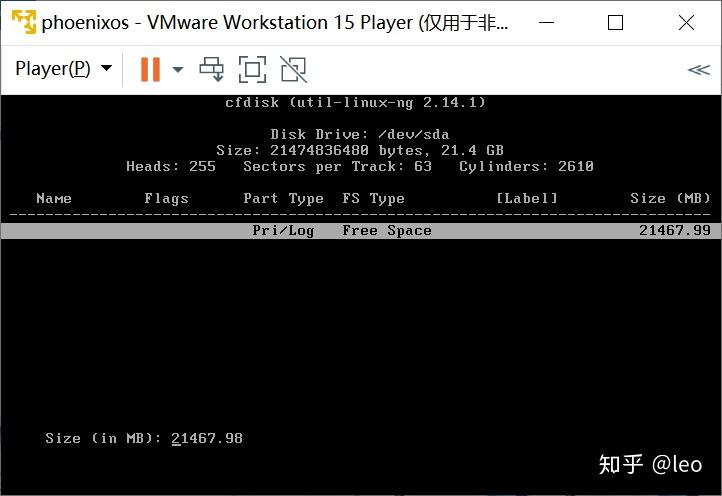The image size is (722, 496).
Task: Click the VMware app logo icon
Action: [x=23, y=22]
